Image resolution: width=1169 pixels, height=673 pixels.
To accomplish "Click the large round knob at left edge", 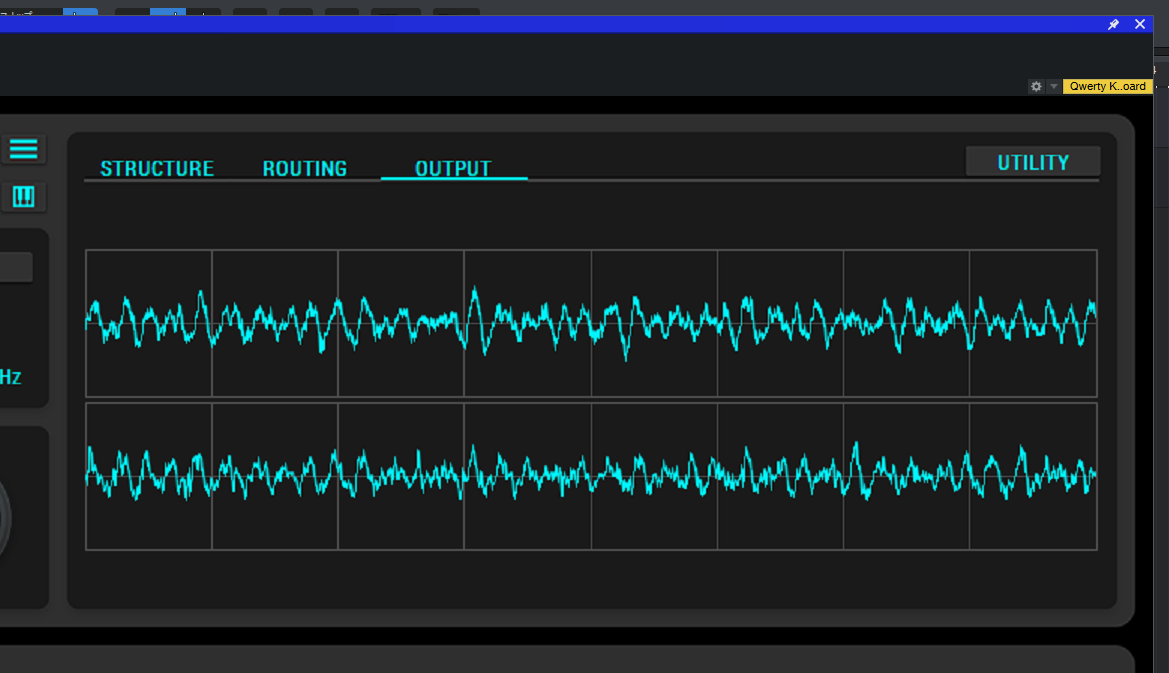I will [x=3, y=518].
